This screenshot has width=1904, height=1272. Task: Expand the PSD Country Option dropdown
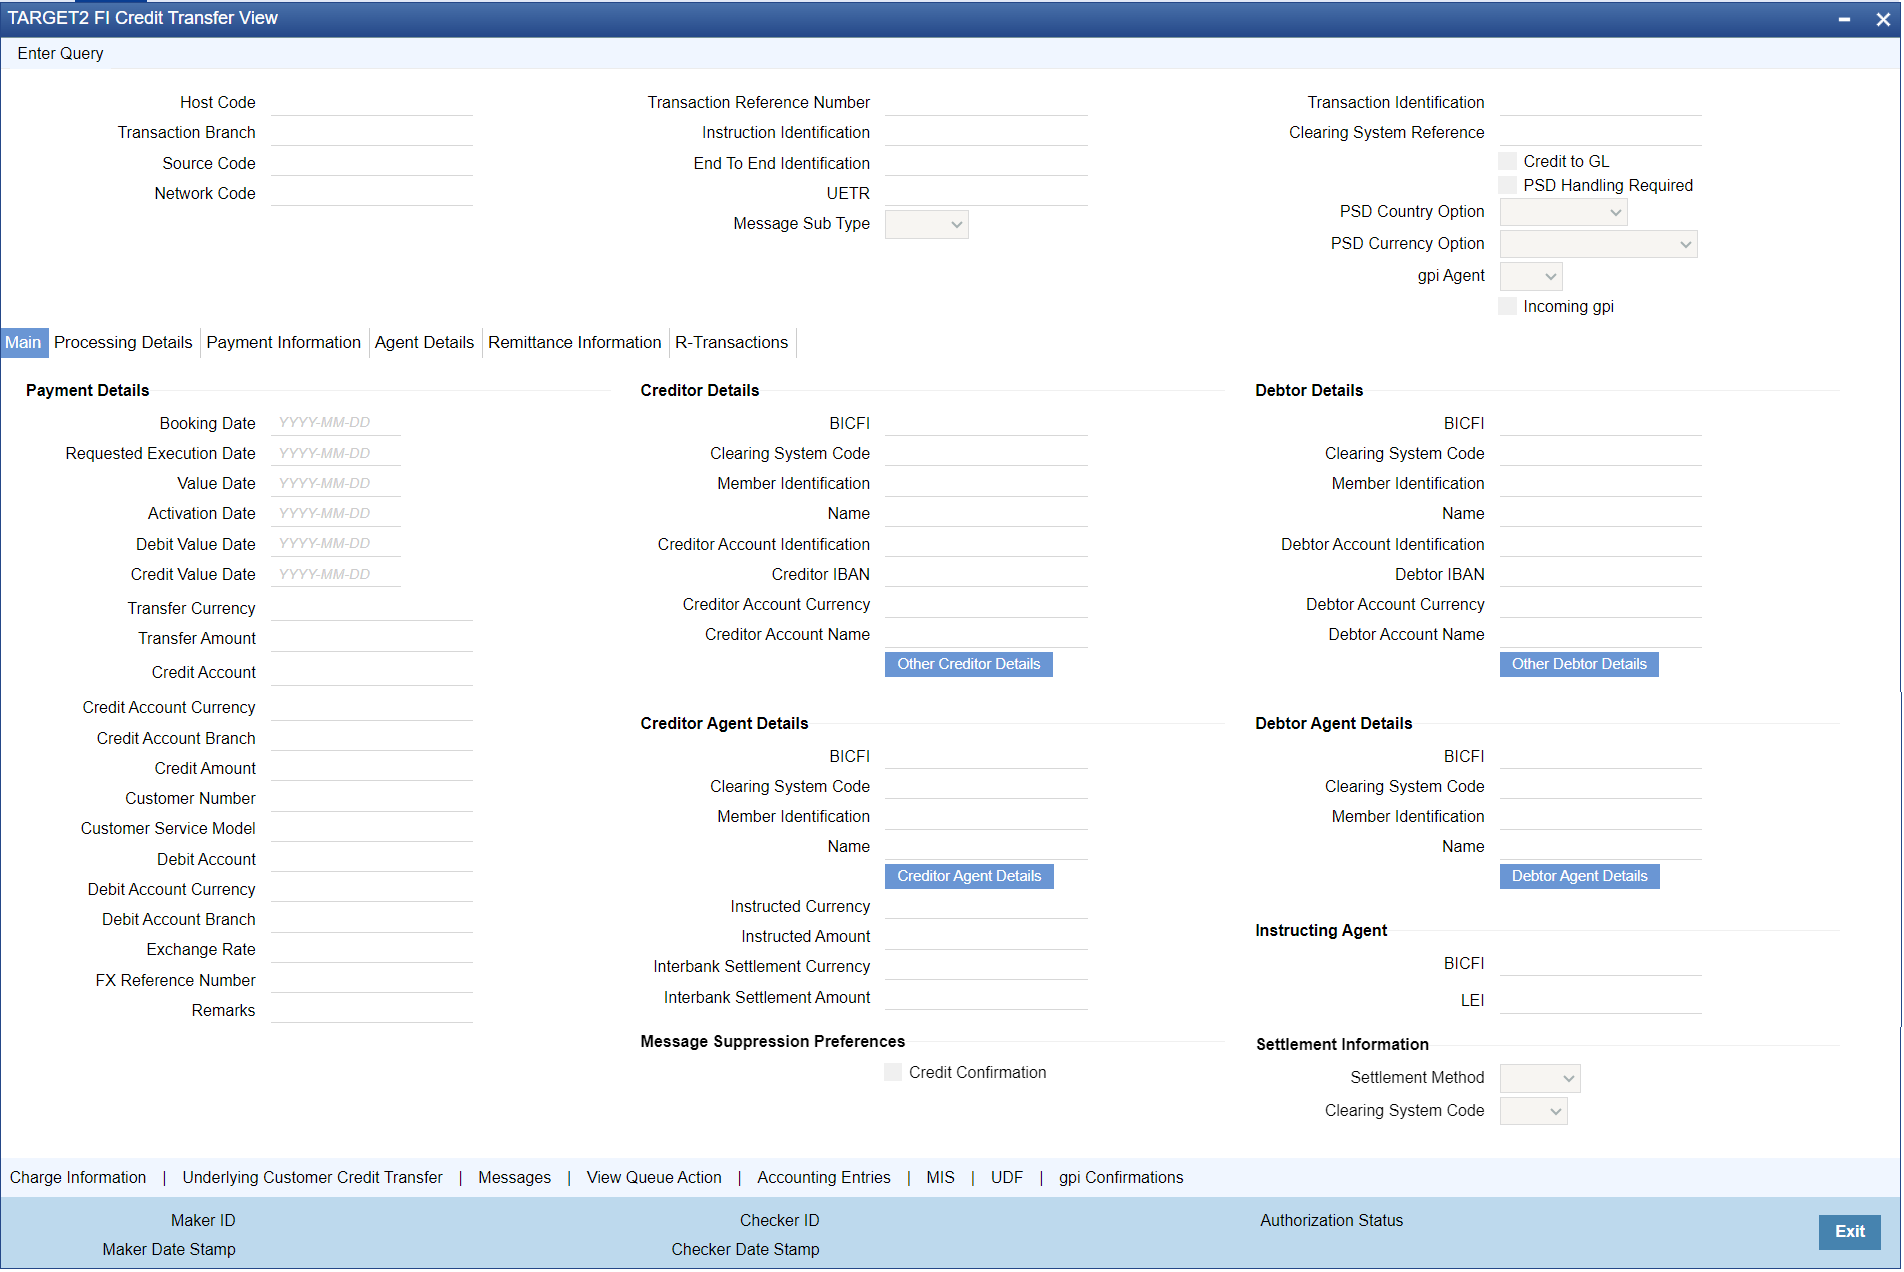tap(1564, 212)
